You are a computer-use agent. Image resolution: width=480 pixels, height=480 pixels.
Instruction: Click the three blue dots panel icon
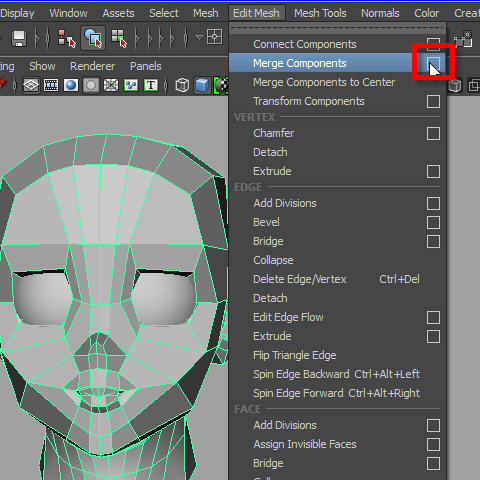(131, 85)
